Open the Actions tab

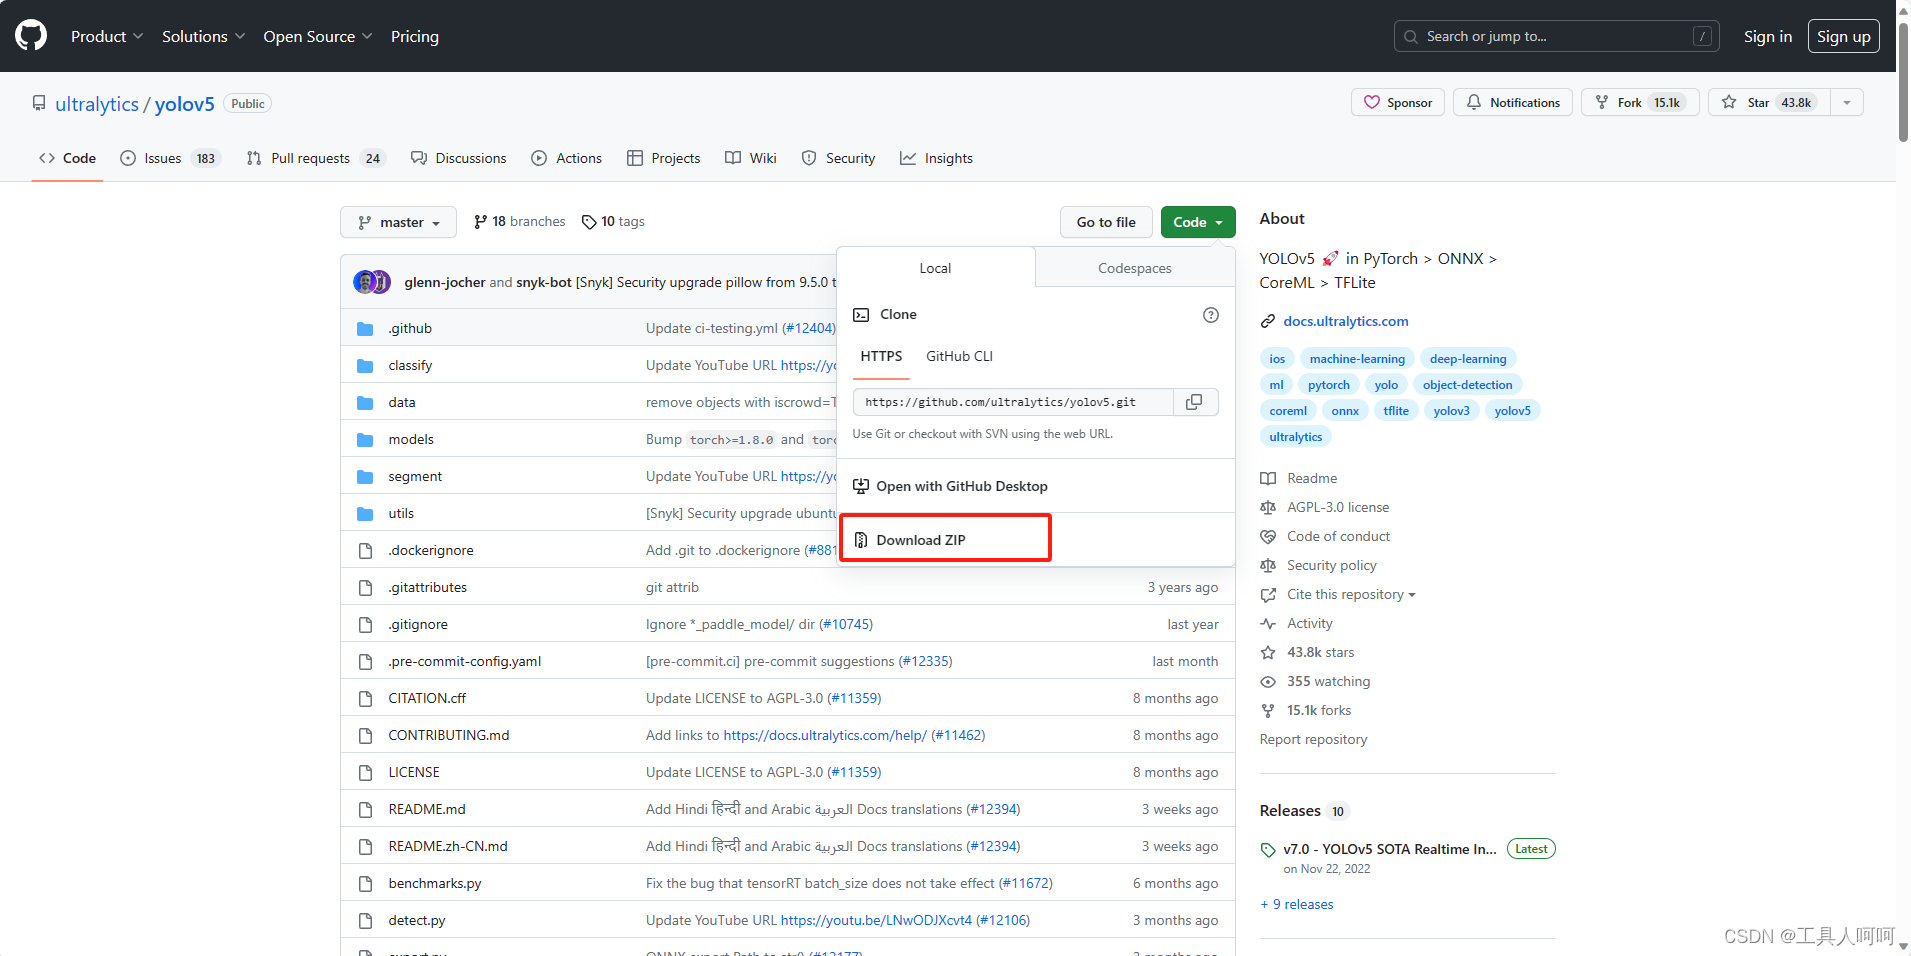[x=567, y=158]
